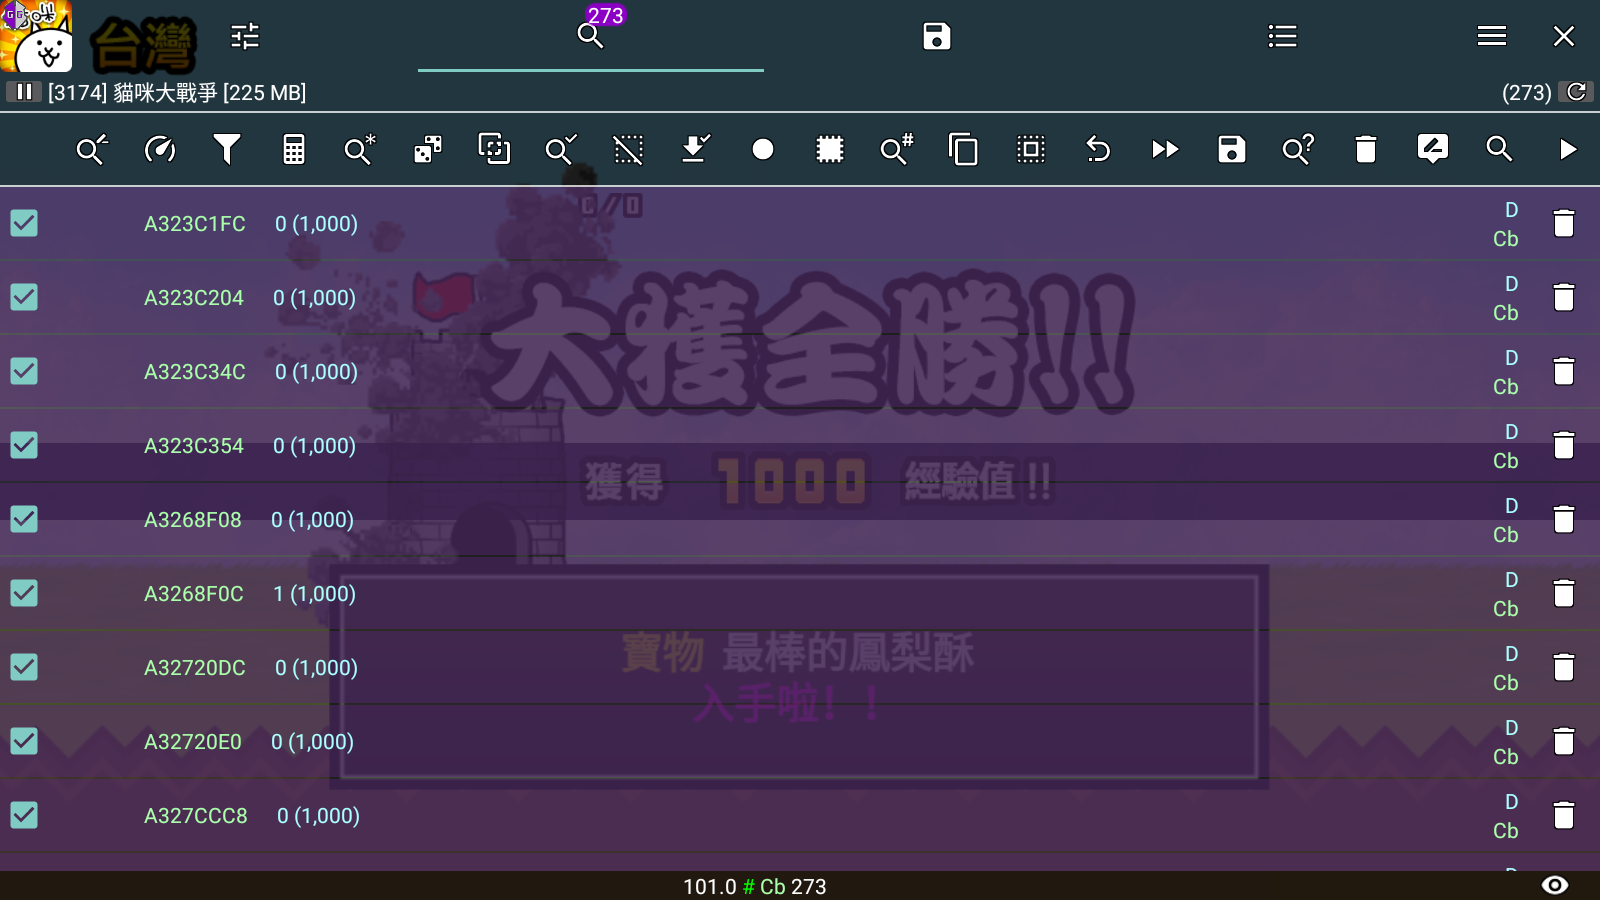The width and height of the screenshot is (1600, 900).
Task: Delete the A323C204 result row
Action: point(1564,297)
